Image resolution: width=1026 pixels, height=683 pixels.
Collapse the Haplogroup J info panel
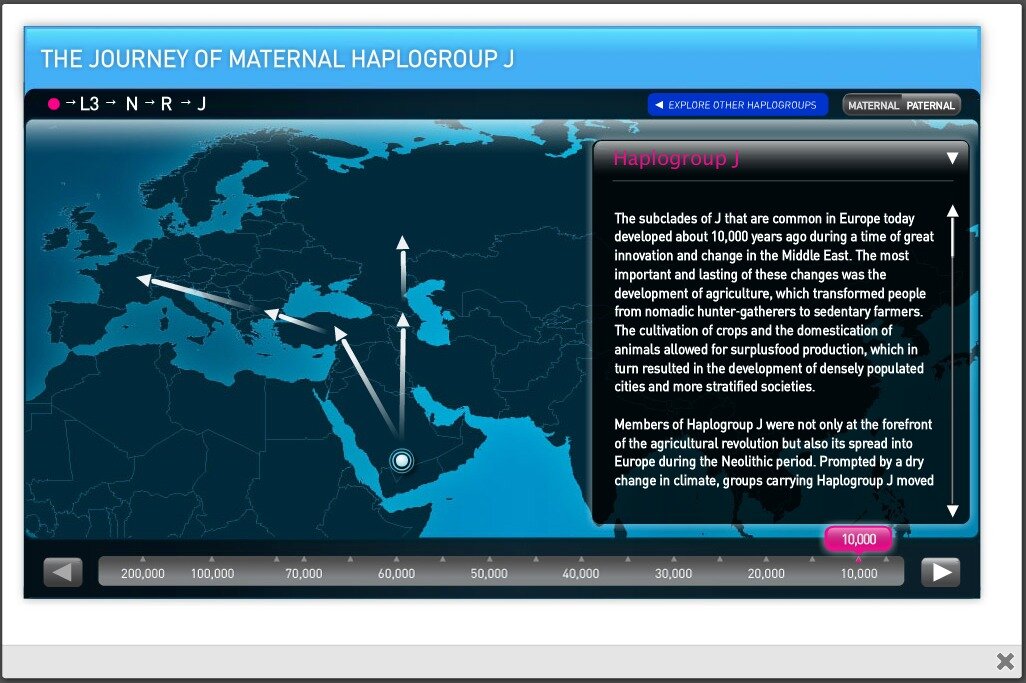[952, 158]
